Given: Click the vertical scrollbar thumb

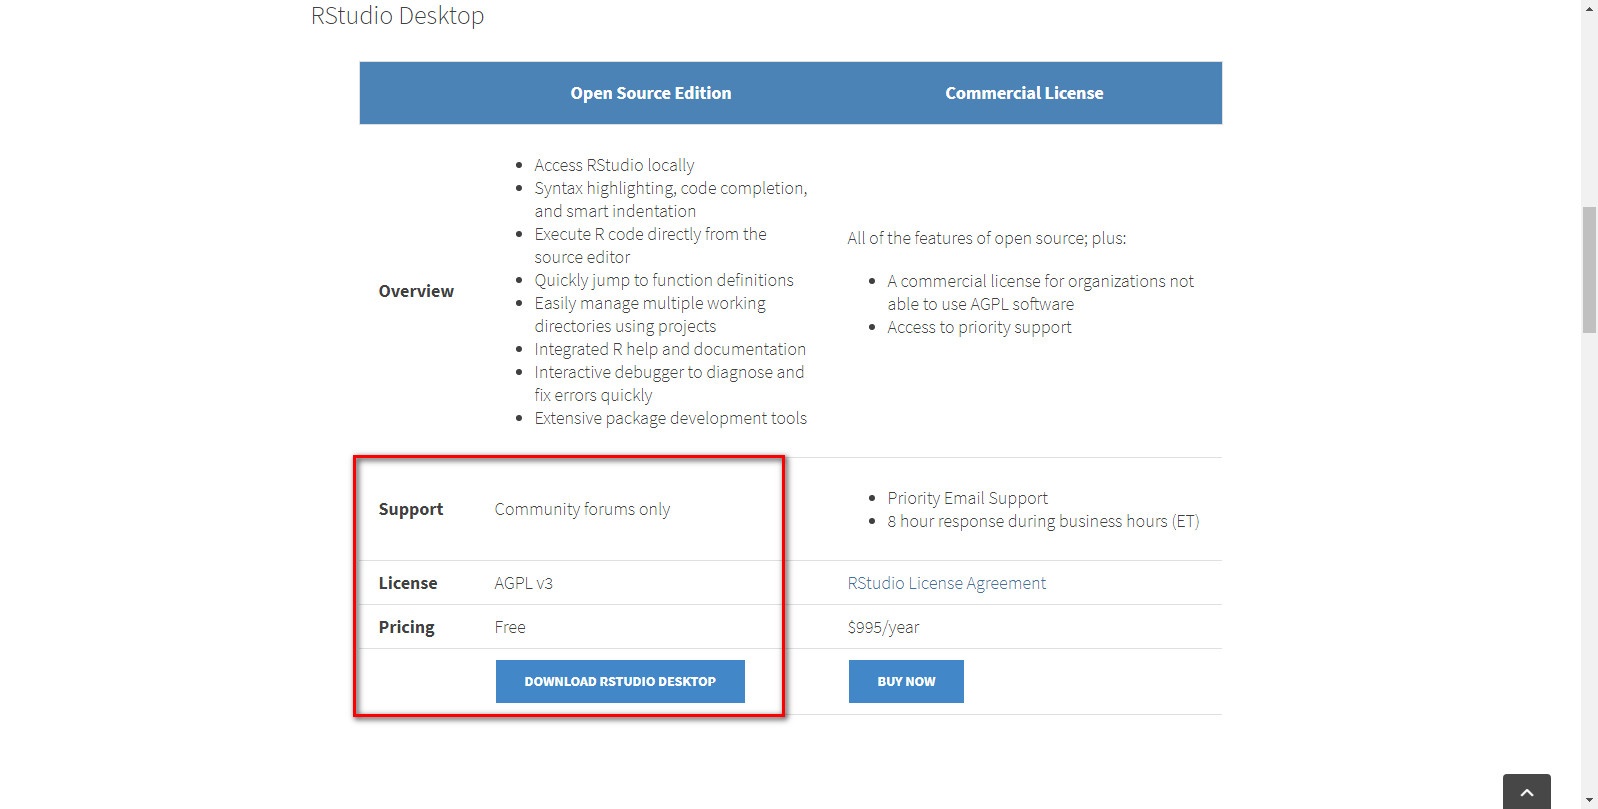Looking at the screenshot, I should [1589, 270].
